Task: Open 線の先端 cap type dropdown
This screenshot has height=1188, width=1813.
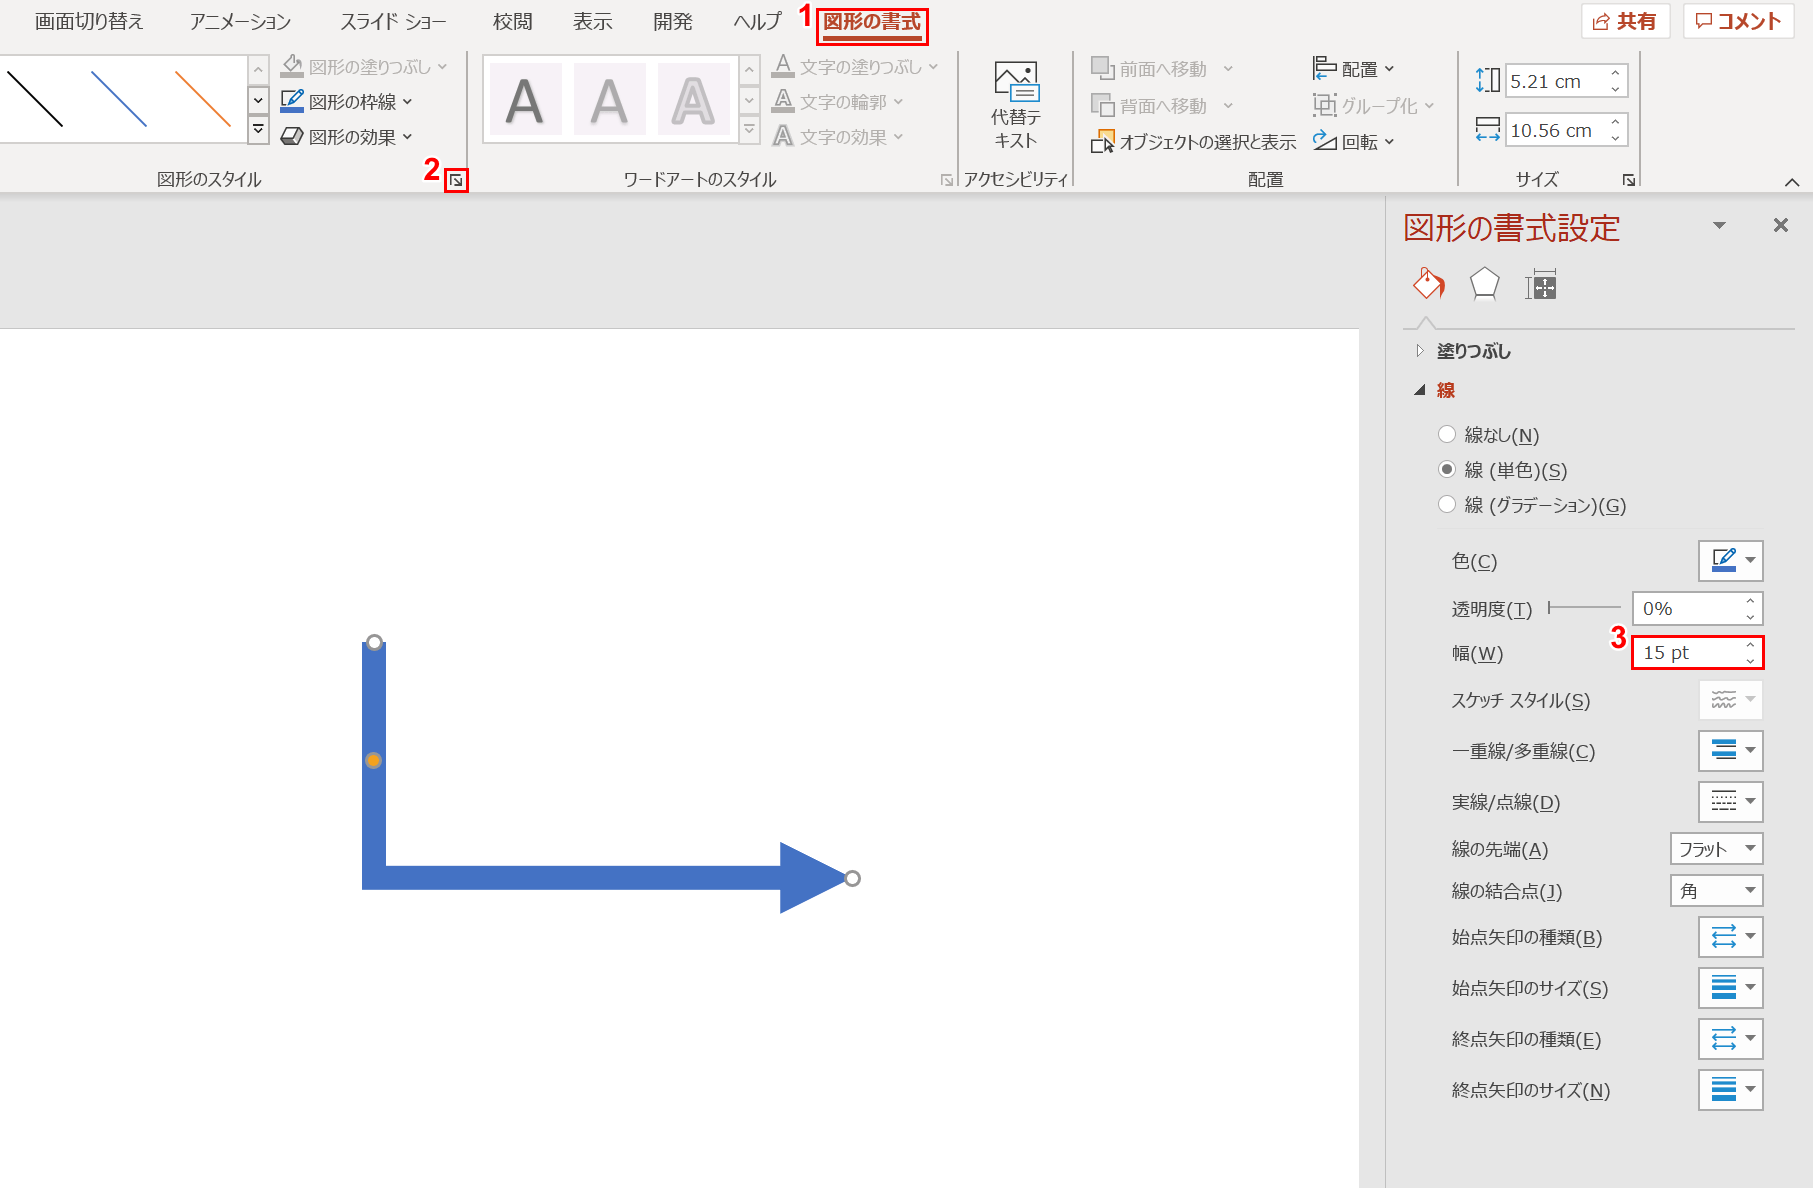Action: (1717, 848)
